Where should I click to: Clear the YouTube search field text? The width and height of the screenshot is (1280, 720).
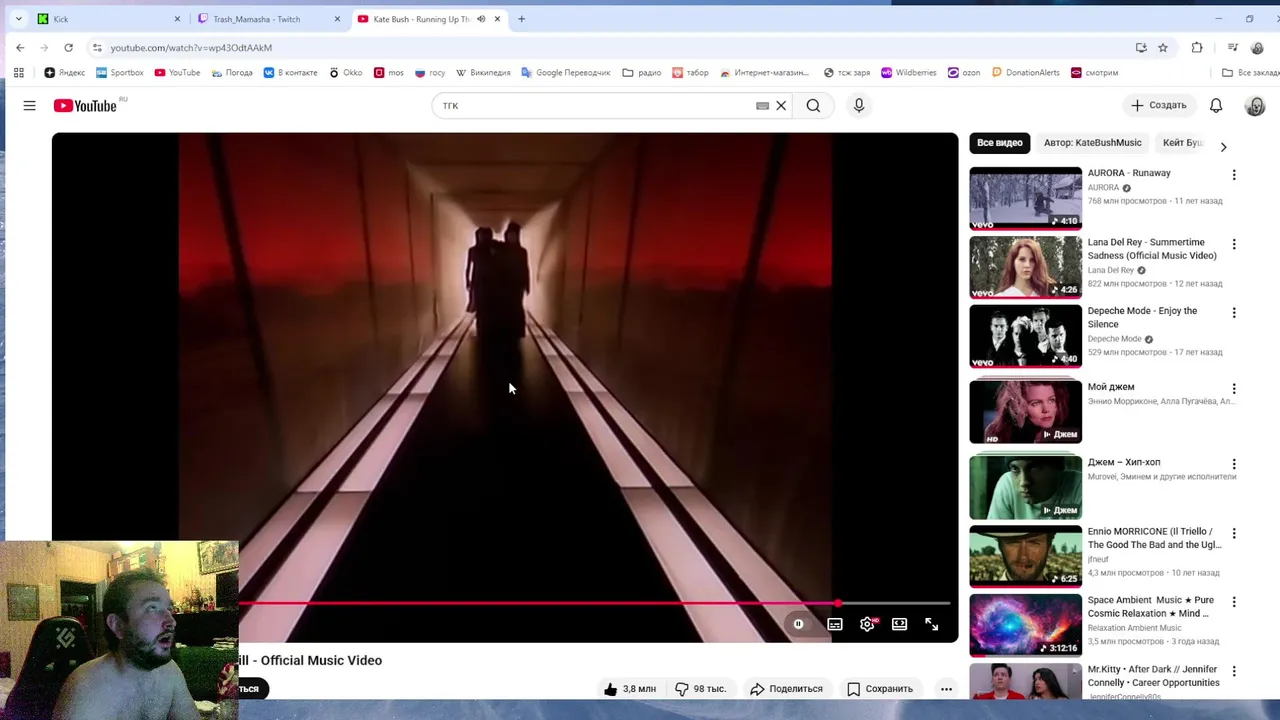(x=781, y=105)
